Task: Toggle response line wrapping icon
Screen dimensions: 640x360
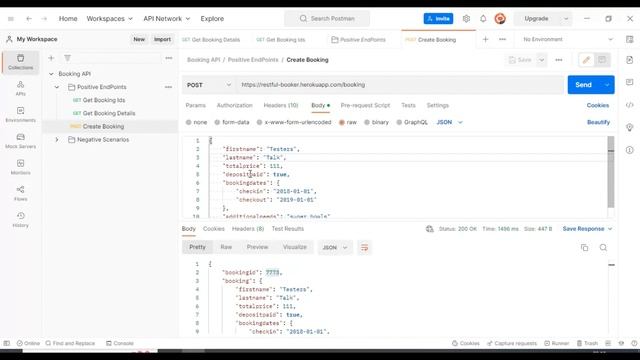Action: pyautogui.click(x=364, y=248)
